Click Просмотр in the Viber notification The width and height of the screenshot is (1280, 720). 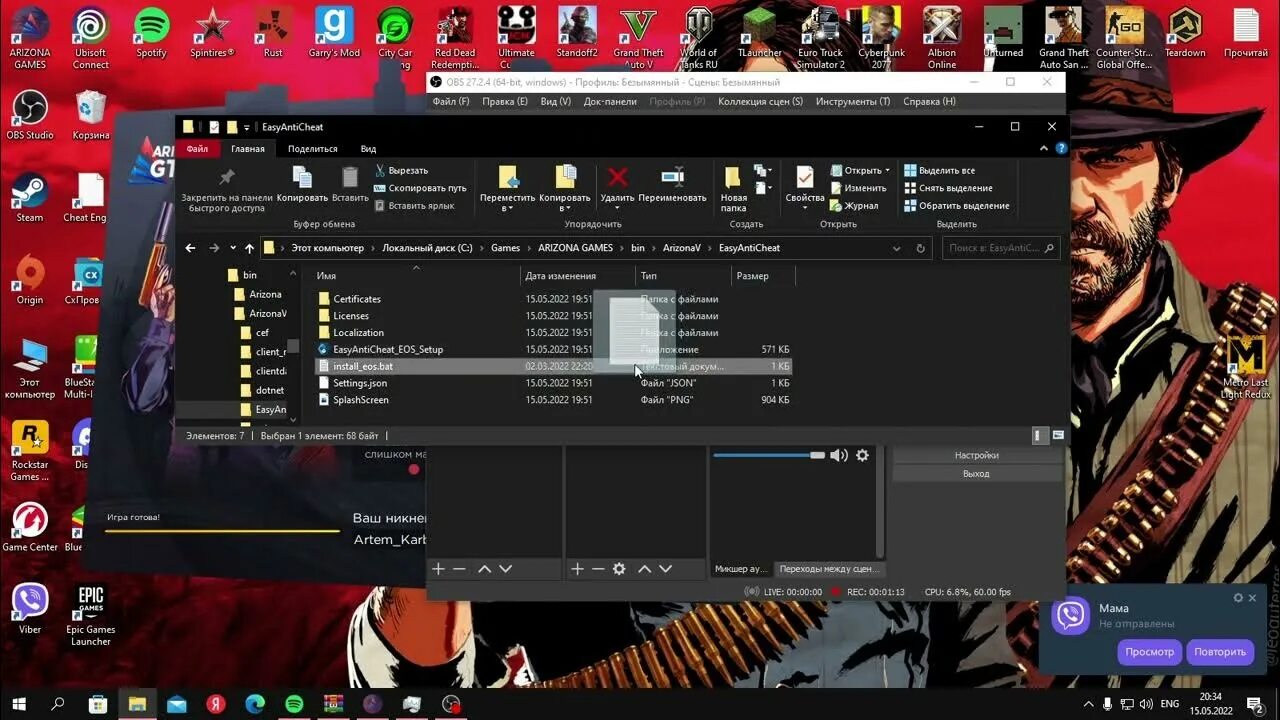[x=1150, y=652]
